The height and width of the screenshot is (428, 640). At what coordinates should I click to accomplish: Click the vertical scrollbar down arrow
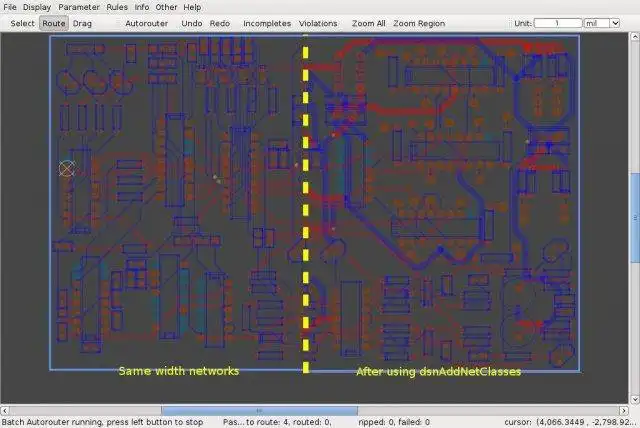pyautogui.click(x=635, y=399)
